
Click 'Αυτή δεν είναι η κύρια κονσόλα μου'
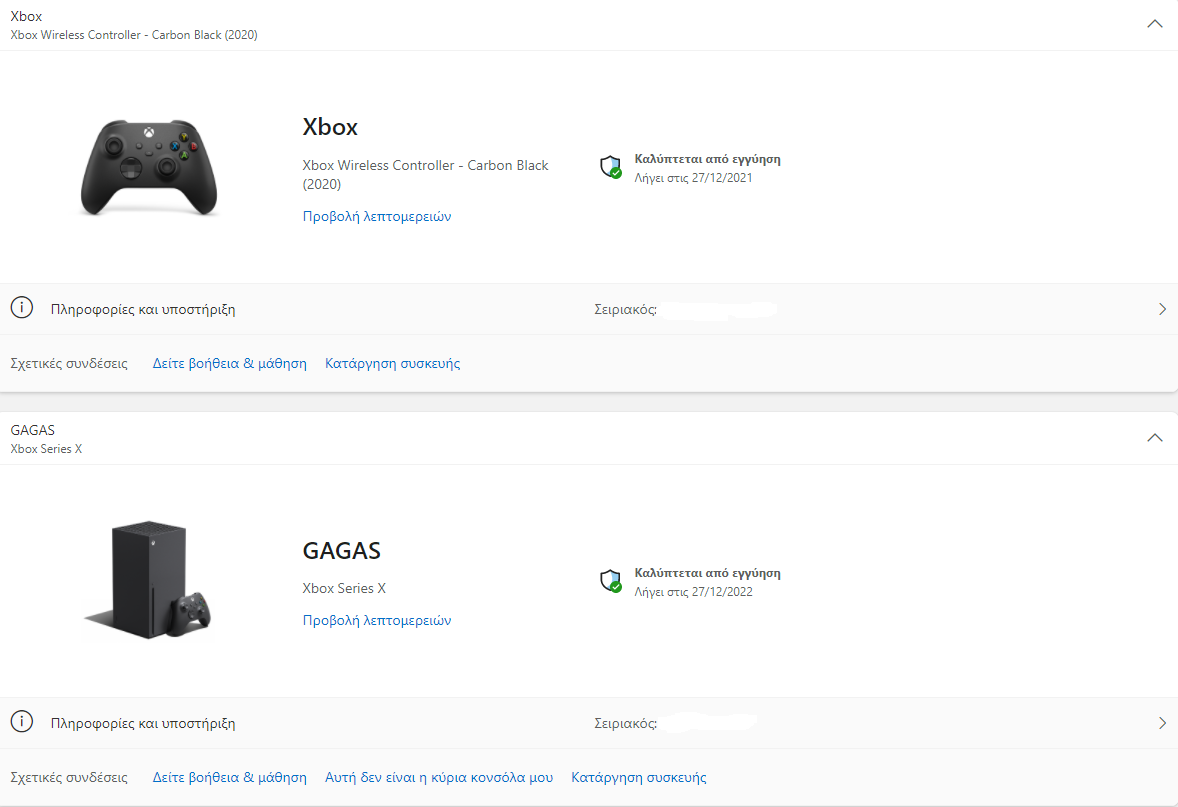[x=439, y=778]
